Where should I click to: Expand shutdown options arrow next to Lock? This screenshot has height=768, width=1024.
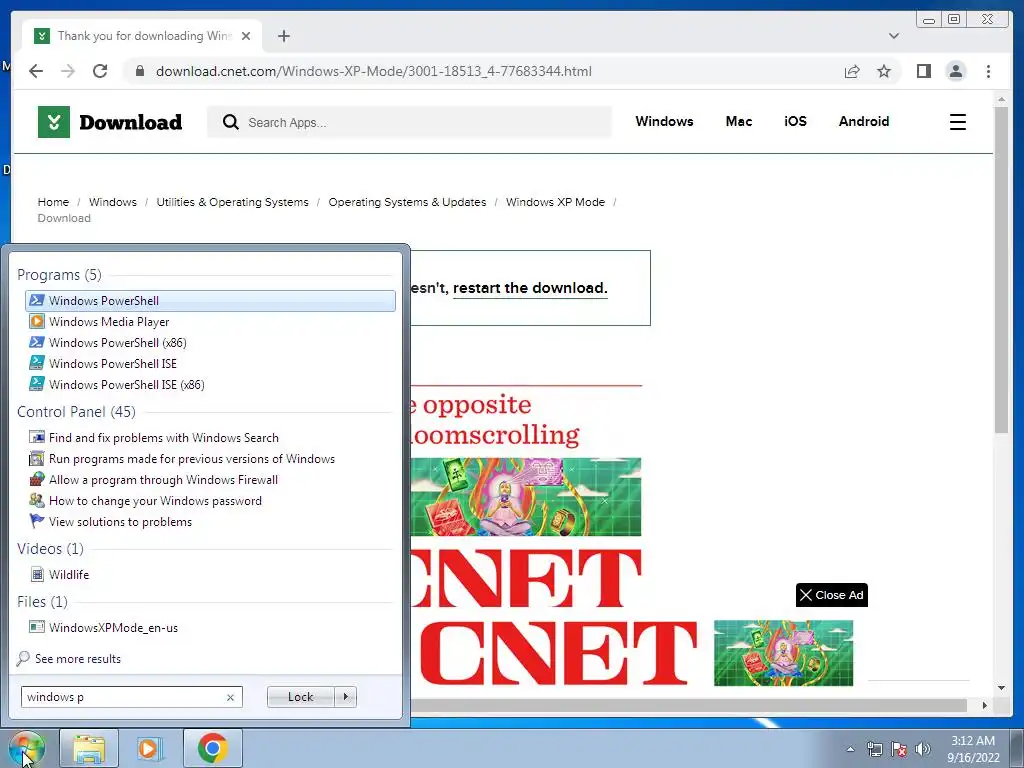point(345,697)
